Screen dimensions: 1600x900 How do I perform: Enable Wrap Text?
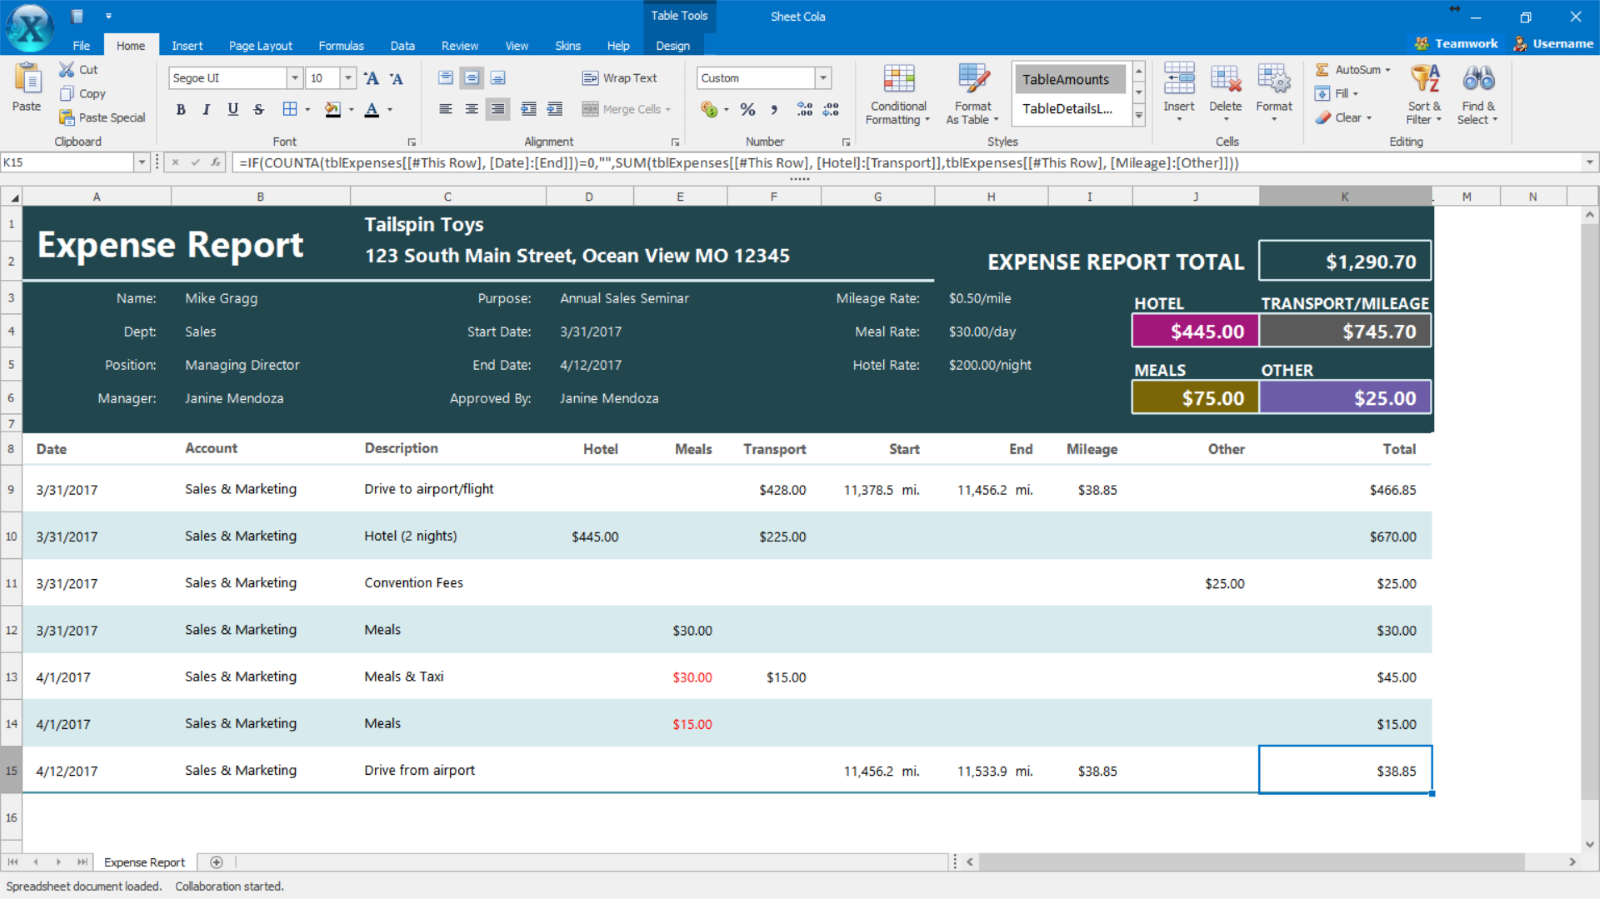coord(620,78)
